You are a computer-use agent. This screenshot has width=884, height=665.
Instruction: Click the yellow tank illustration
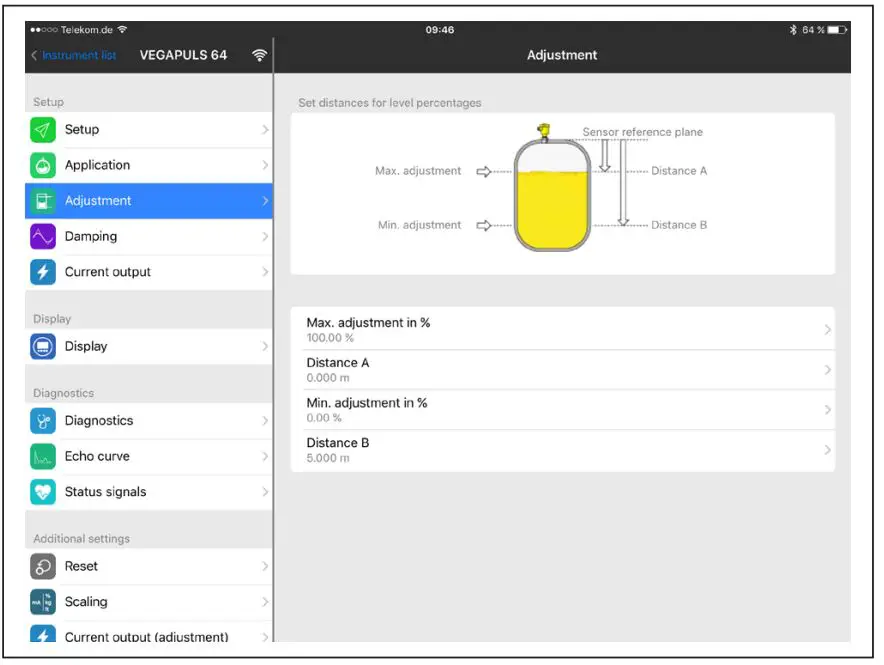[x=552, y=195]
